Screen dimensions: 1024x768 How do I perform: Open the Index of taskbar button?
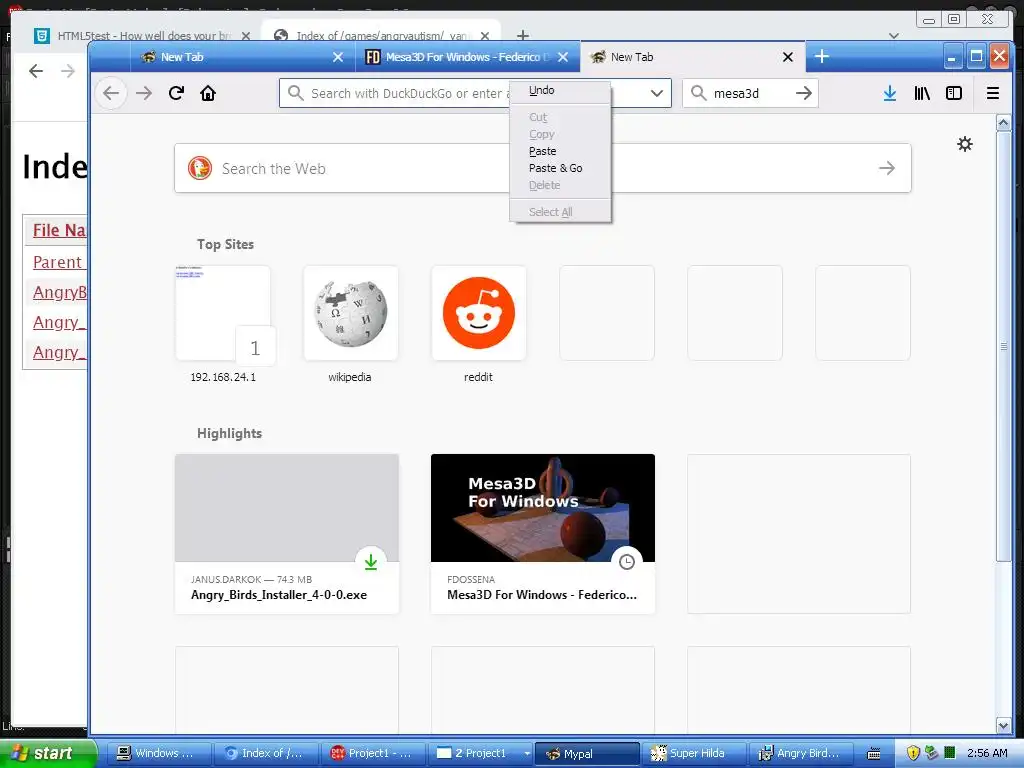coord(266,753)
